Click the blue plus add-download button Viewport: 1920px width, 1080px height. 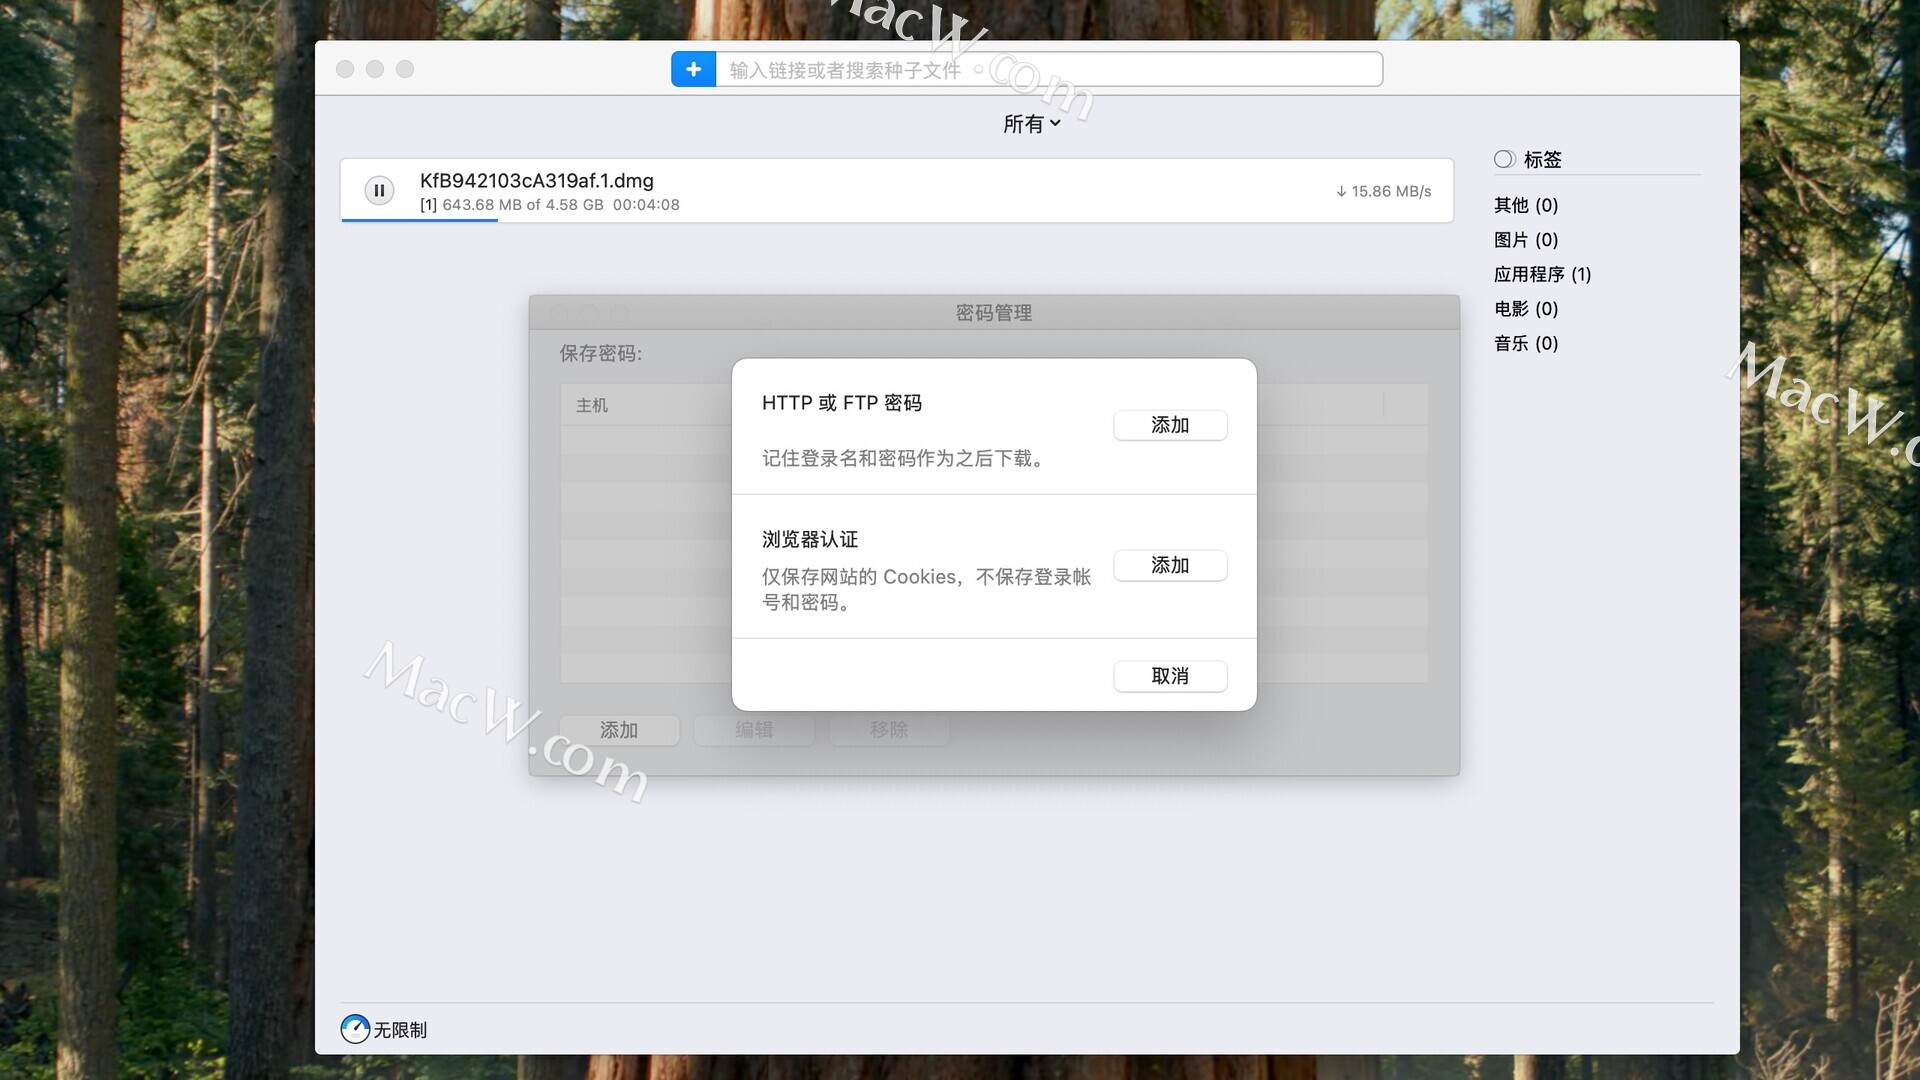[693, 69]
